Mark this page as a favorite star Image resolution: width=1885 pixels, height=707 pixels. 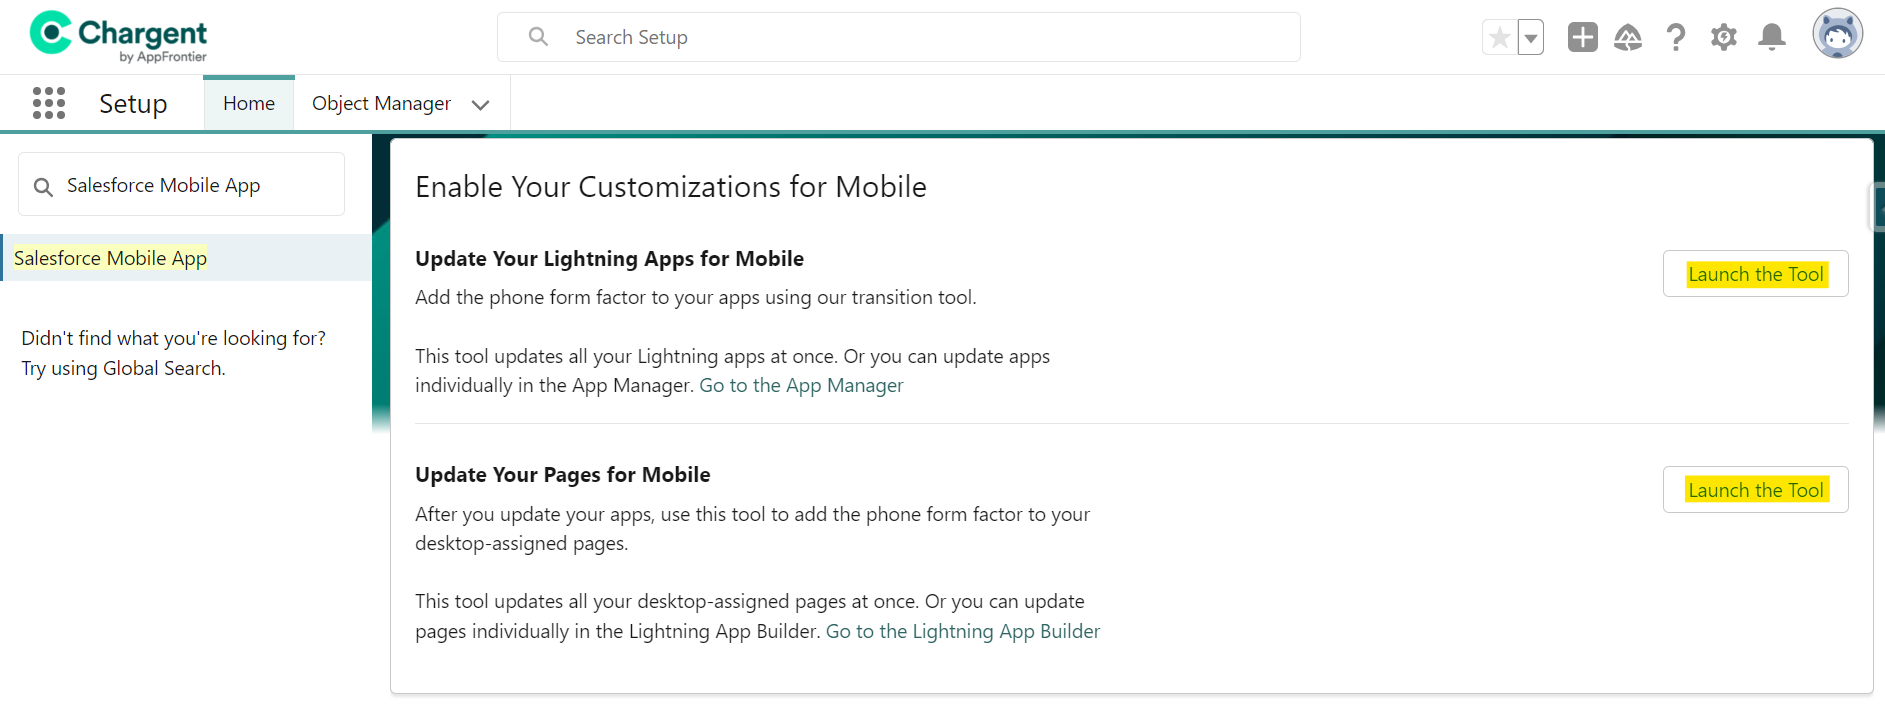1498,36
